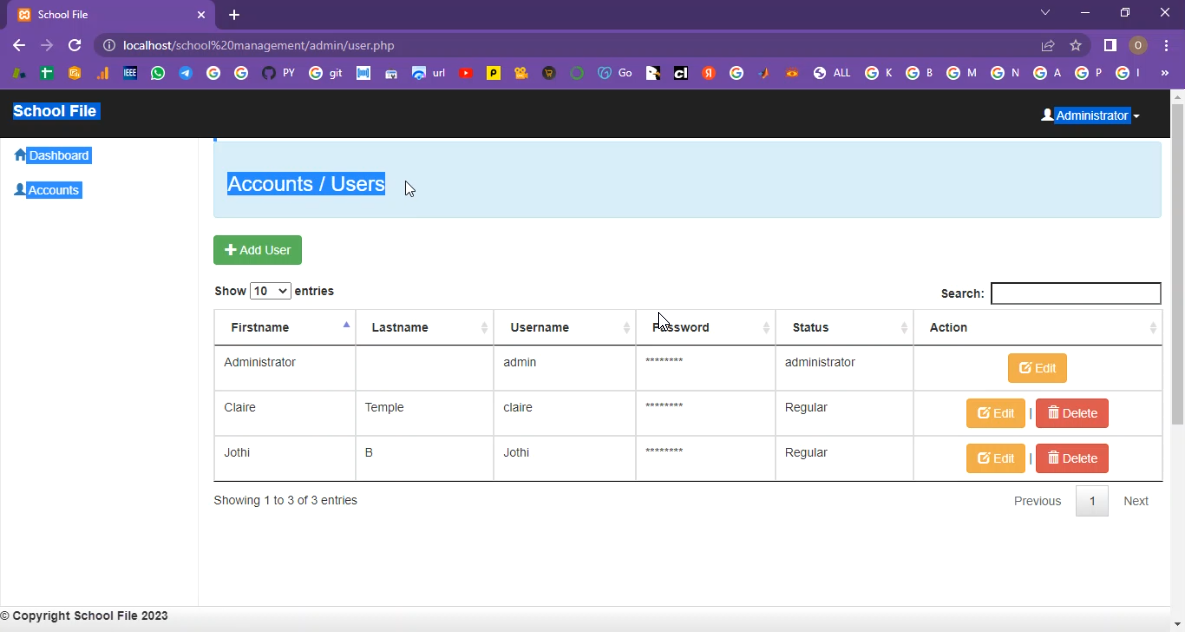The image size is (1185, 632).
Task: Expand the Administrator user menu
Action: point(1090,116)
